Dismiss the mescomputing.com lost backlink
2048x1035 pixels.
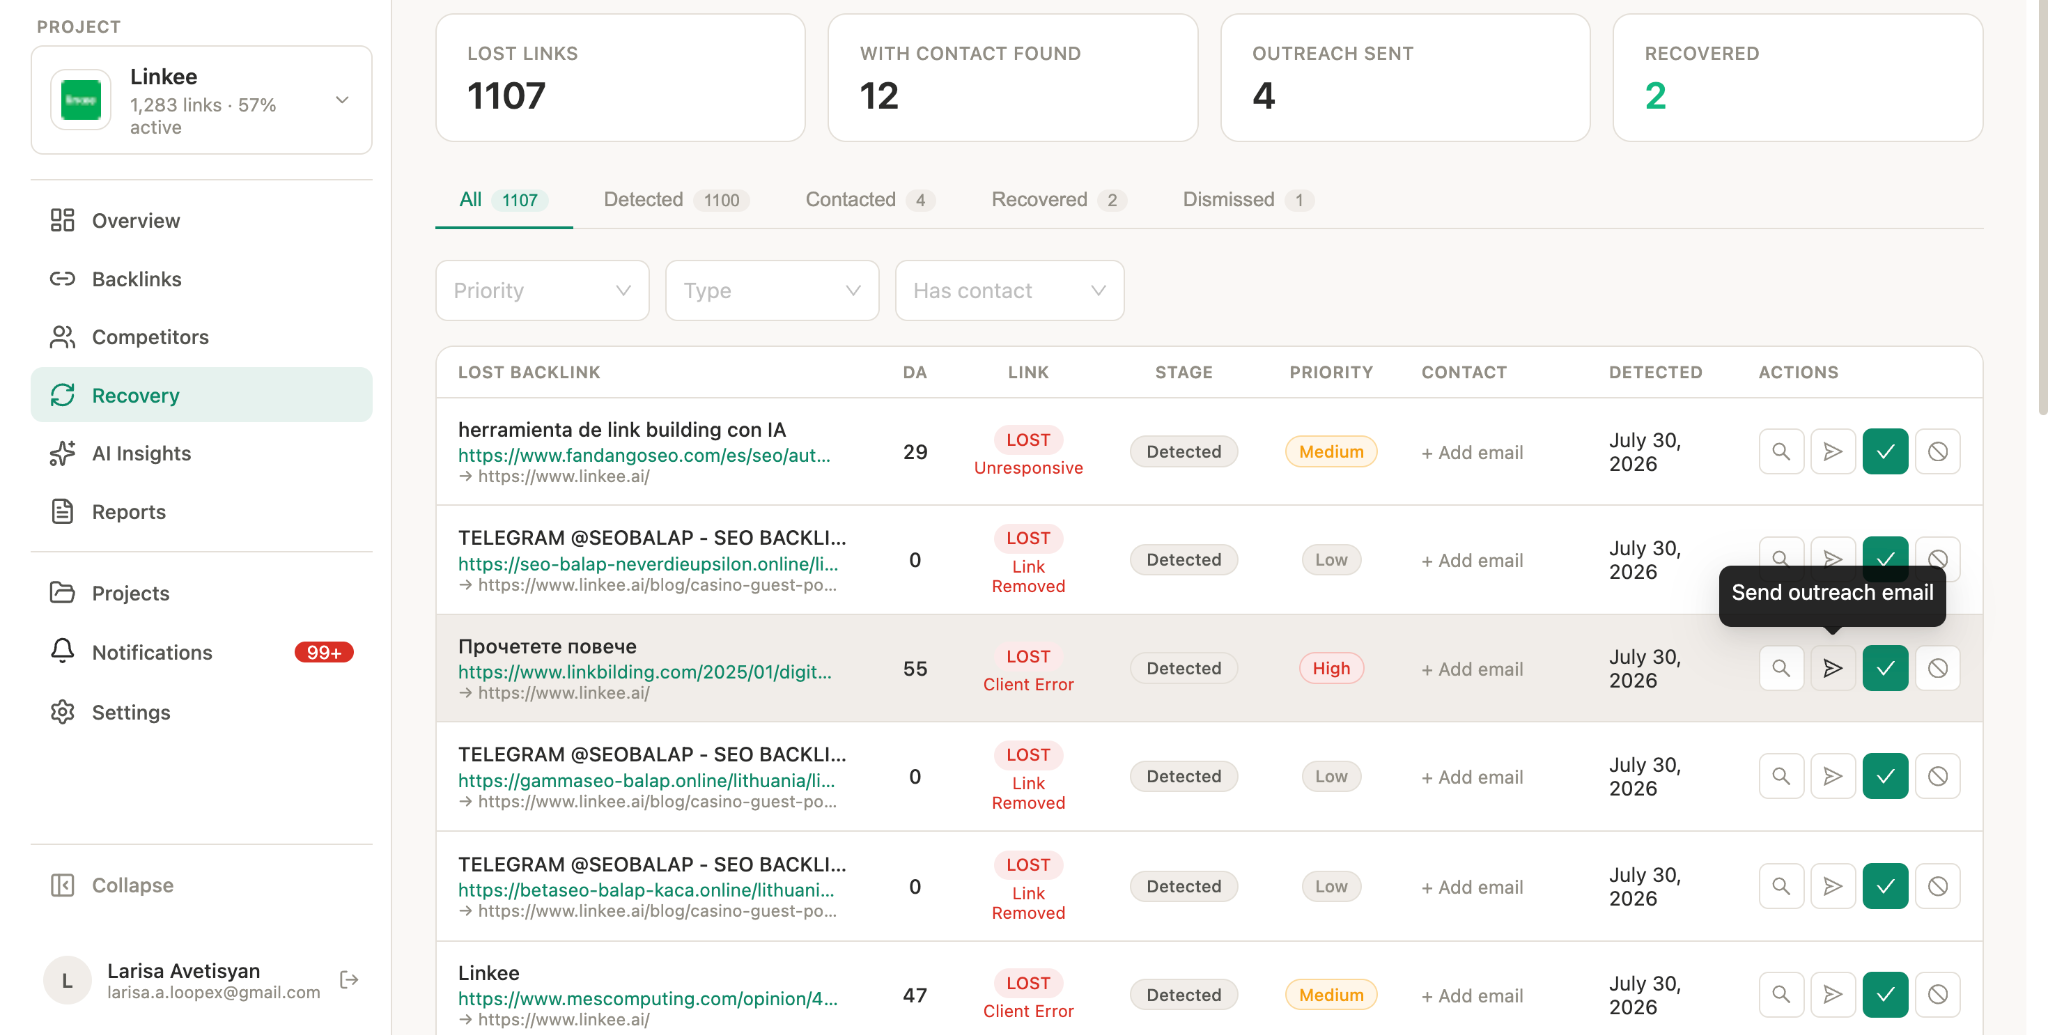tap(1937, 995)
